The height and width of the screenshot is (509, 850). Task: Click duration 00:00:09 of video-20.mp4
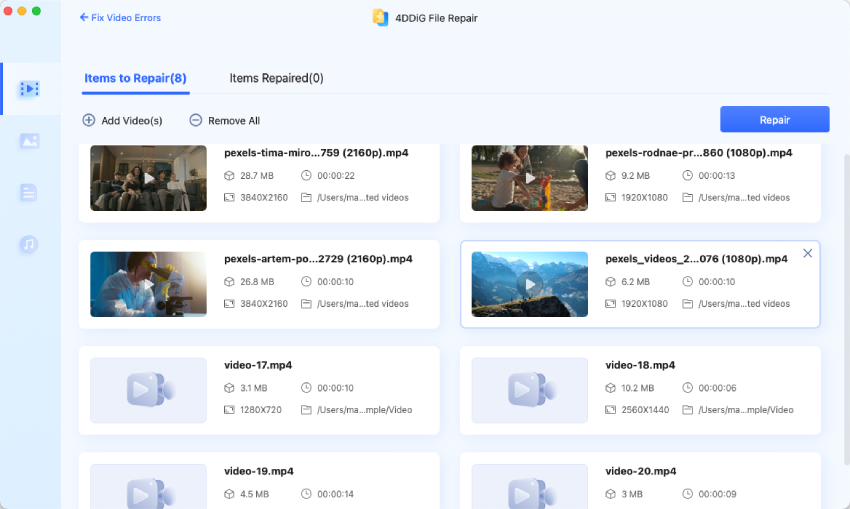pos(717,494)
